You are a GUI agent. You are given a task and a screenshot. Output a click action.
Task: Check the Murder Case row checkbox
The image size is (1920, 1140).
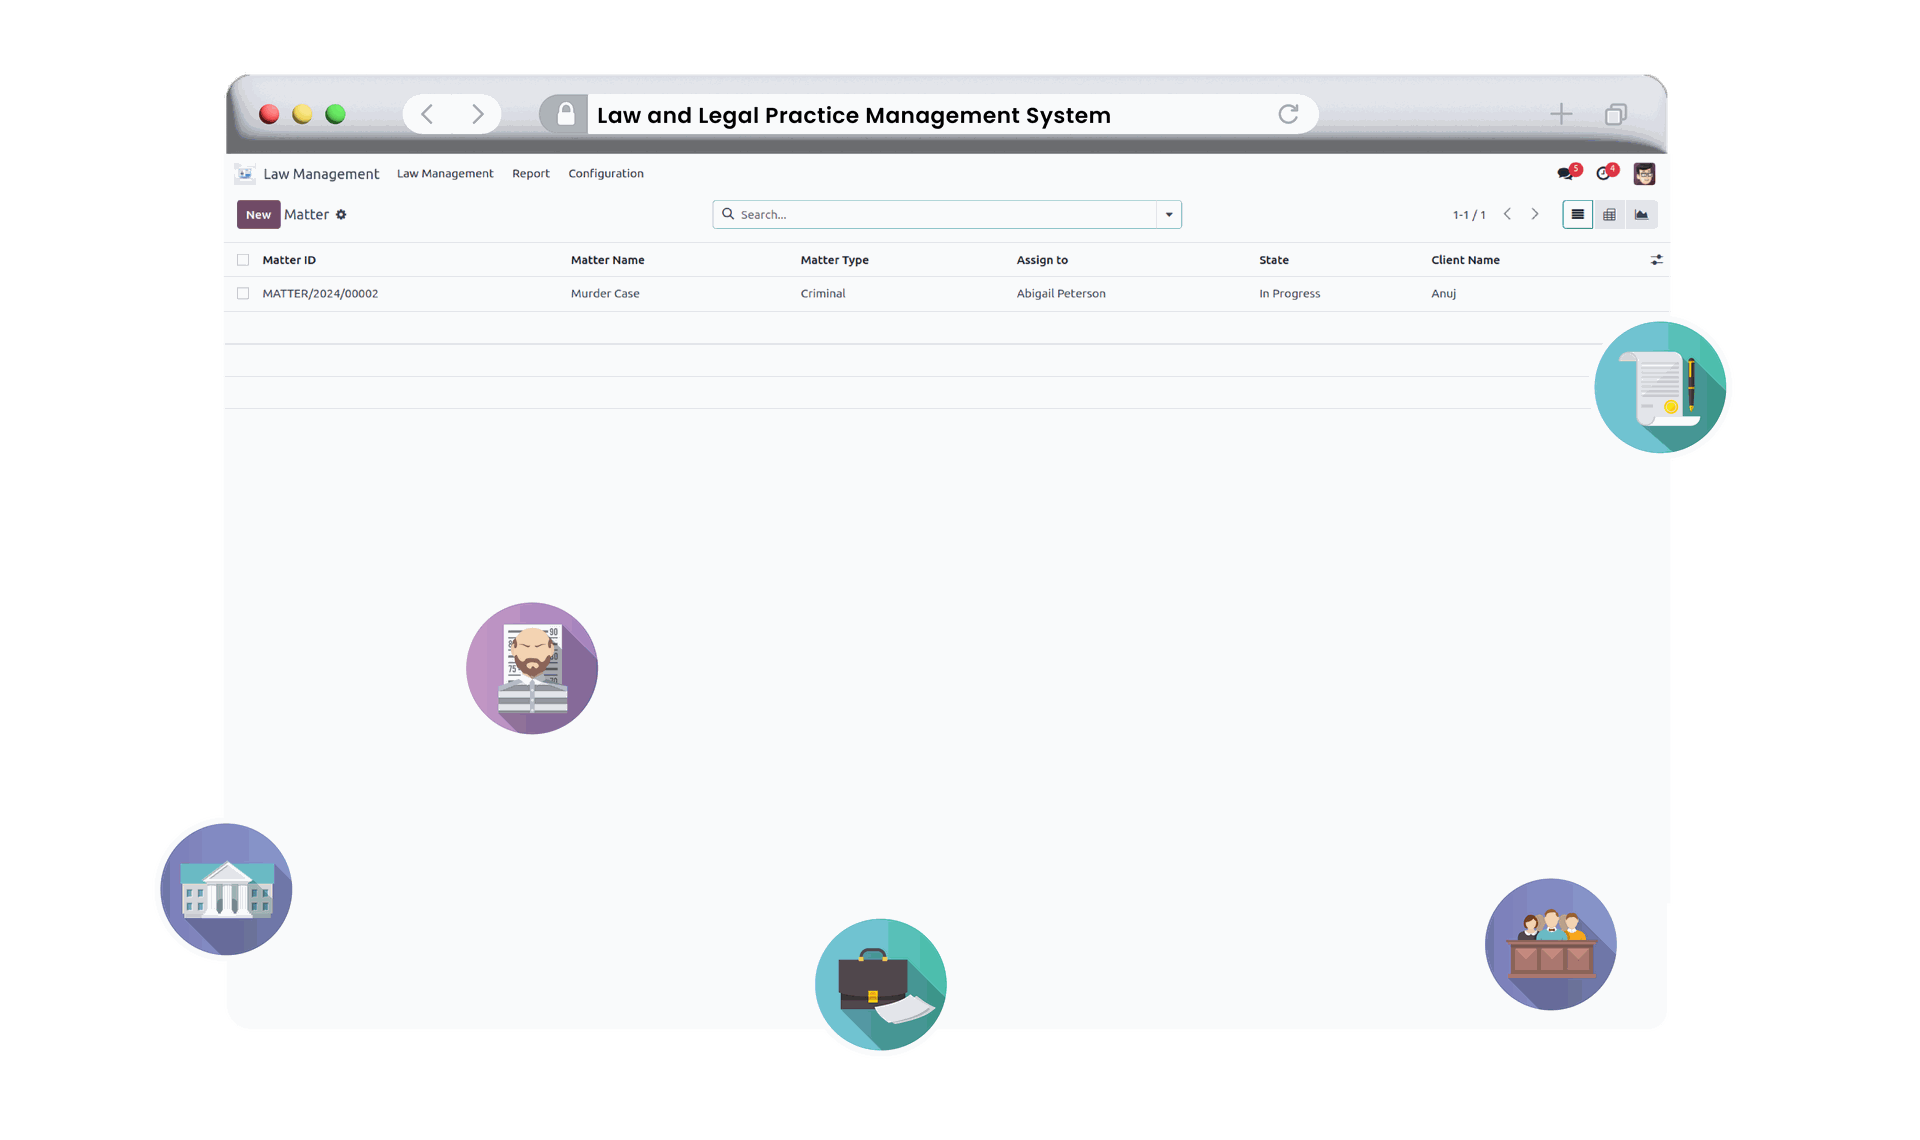pos(243,293)
